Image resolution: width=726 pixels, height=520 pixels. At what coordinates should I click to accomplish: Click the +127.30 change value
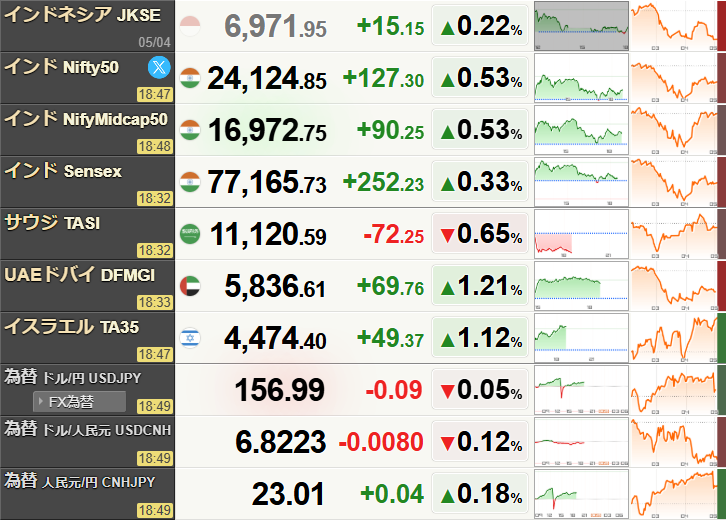coord(383,78)
